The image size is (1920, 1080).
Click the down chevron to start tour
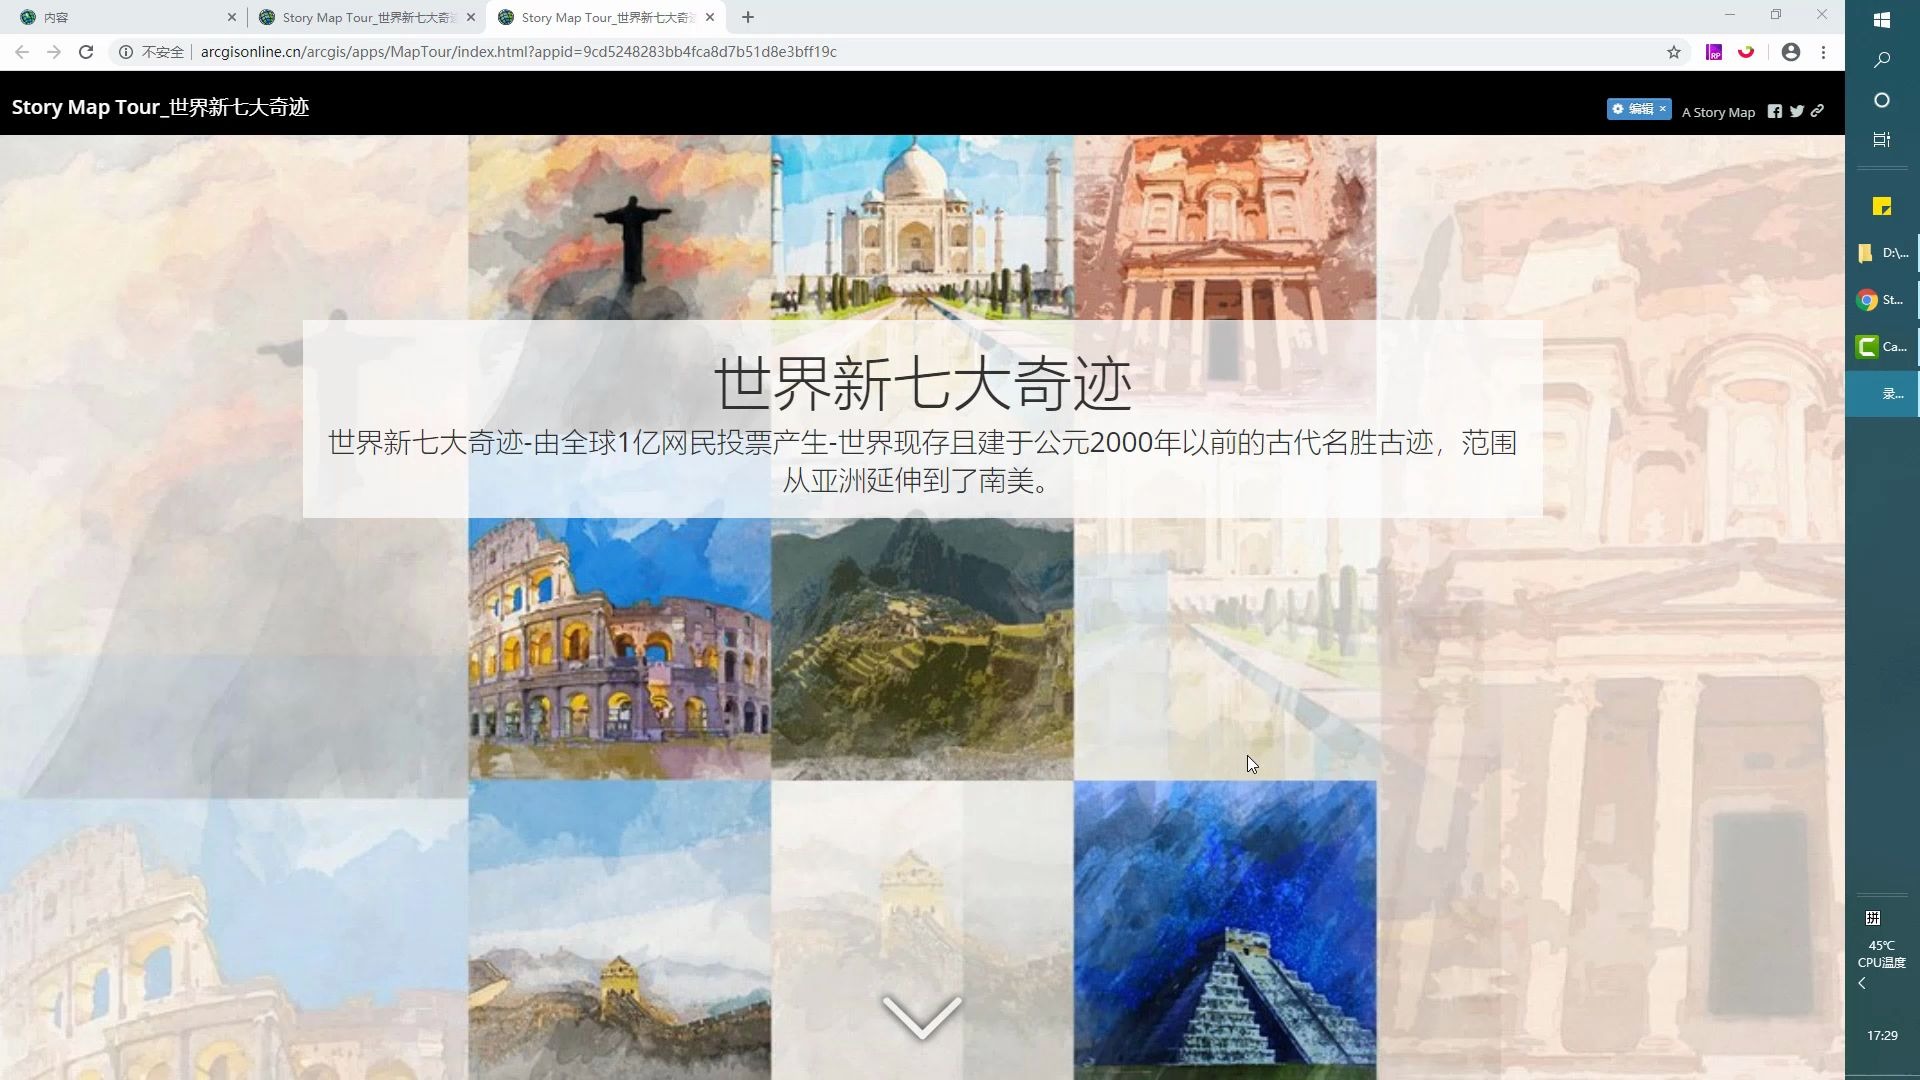[x=921, y=1017]
